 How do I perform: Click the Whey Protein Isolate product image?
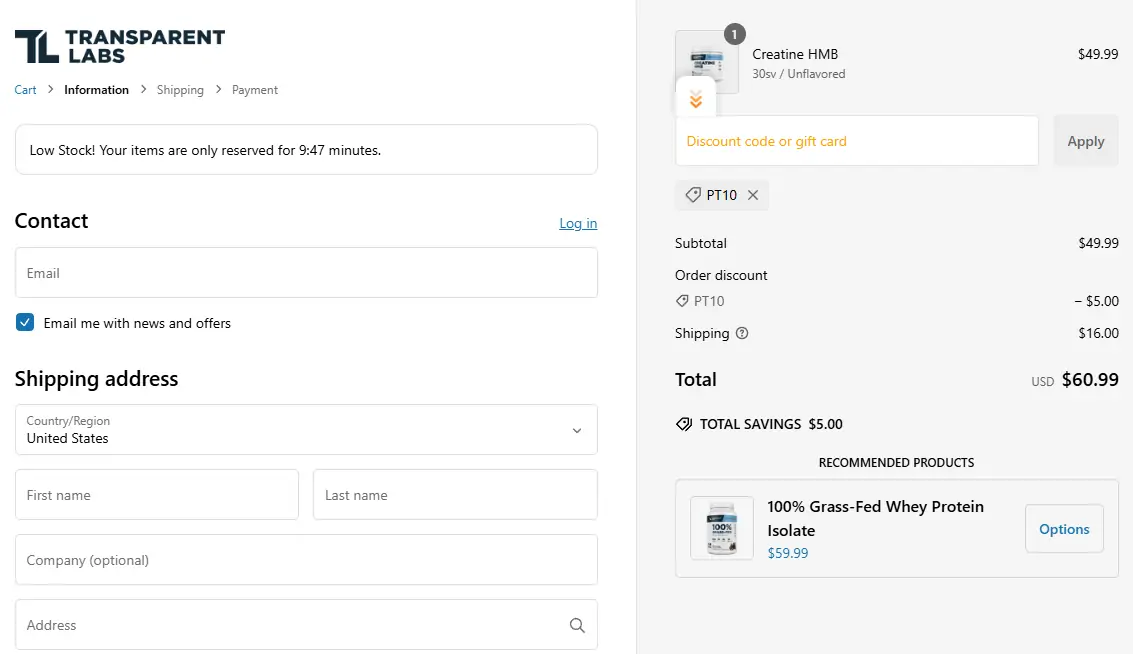[721, 528]
